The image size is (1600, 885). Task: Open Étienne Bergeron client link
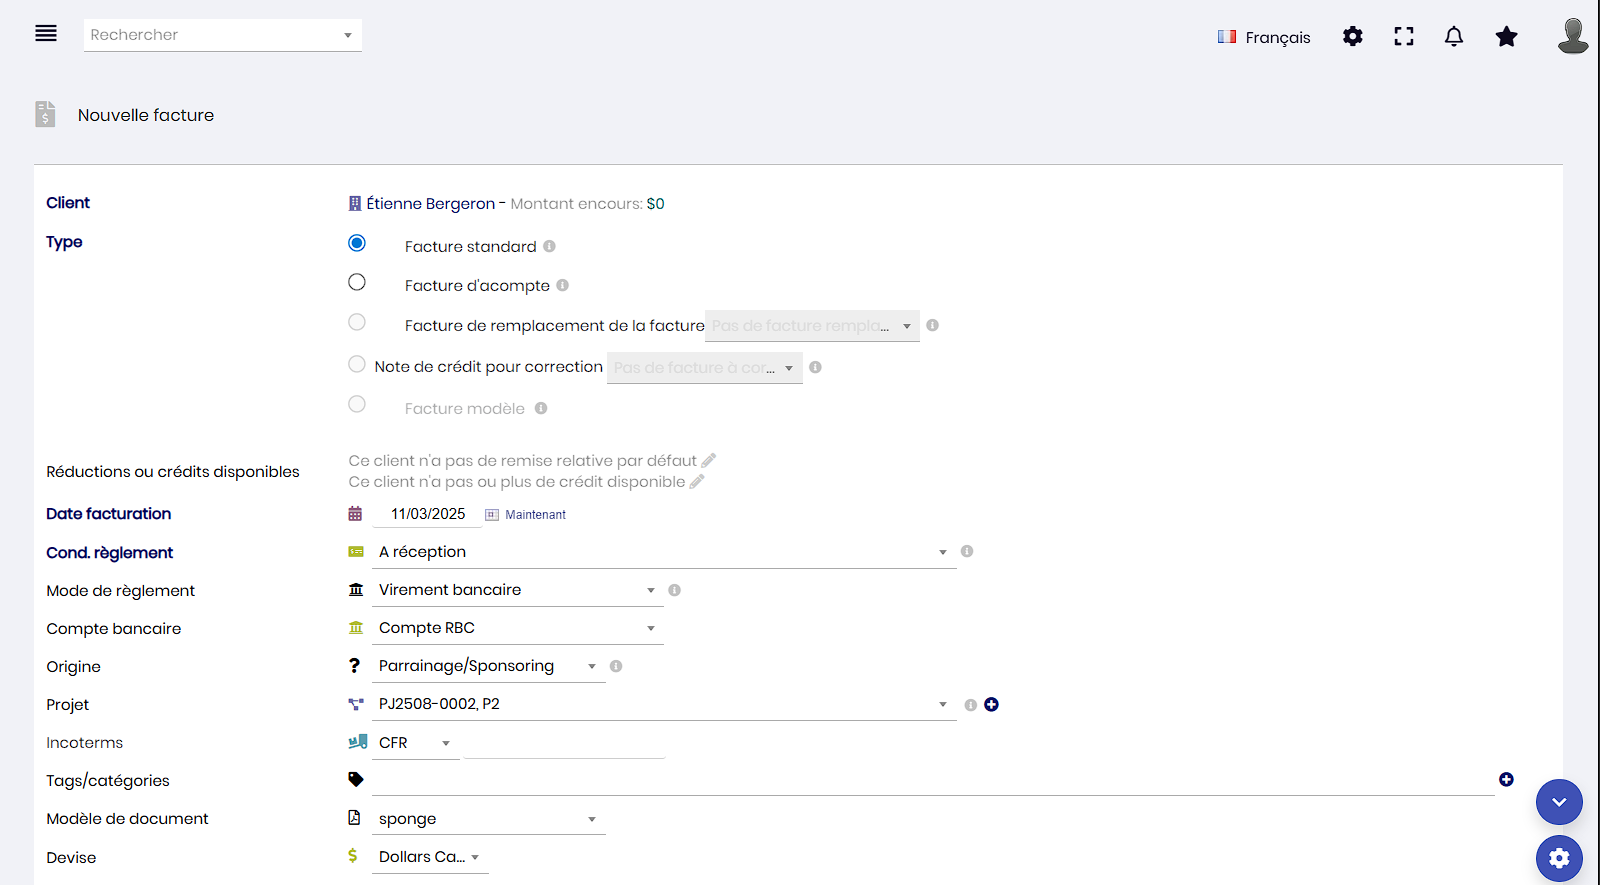tap(430, 204)
